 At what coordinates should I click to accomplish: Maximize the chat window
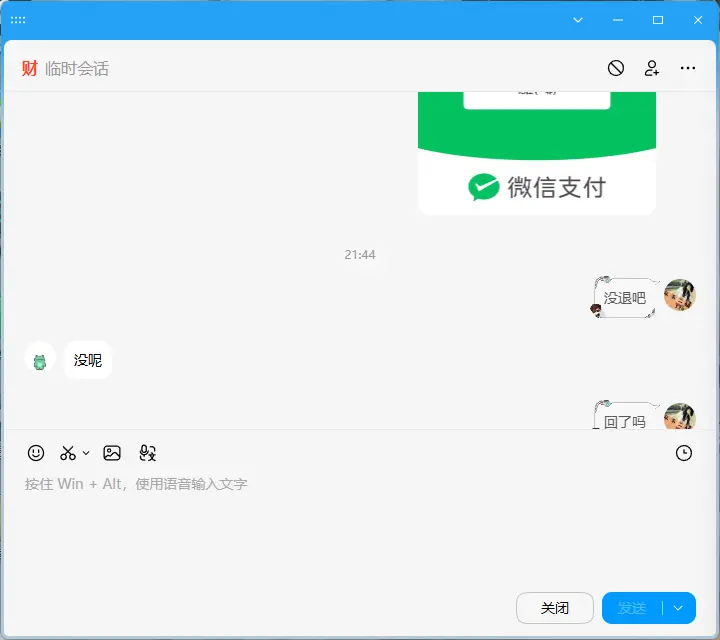coord(658,20)
